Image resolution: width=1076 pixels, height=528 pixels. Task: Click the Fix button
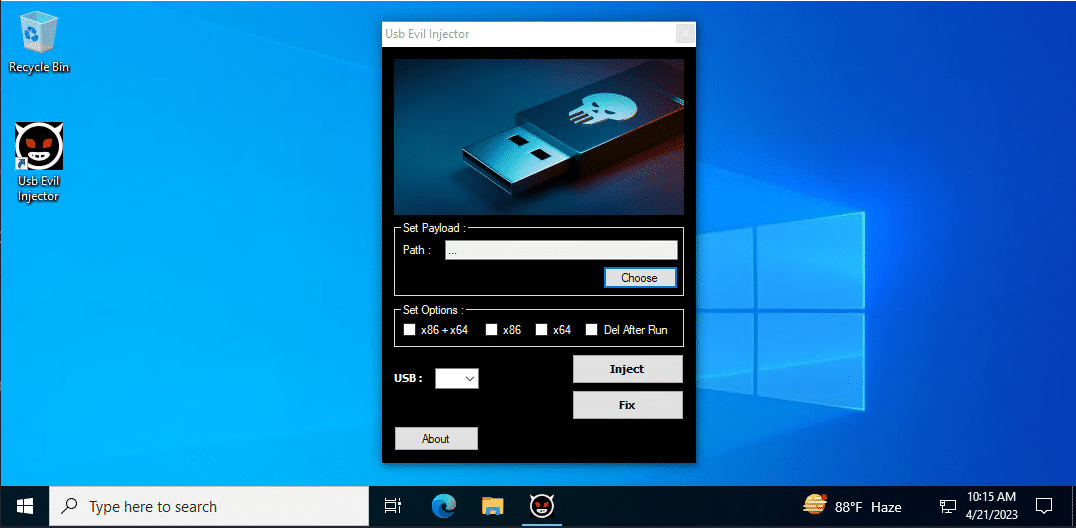(x=627, y=405)
